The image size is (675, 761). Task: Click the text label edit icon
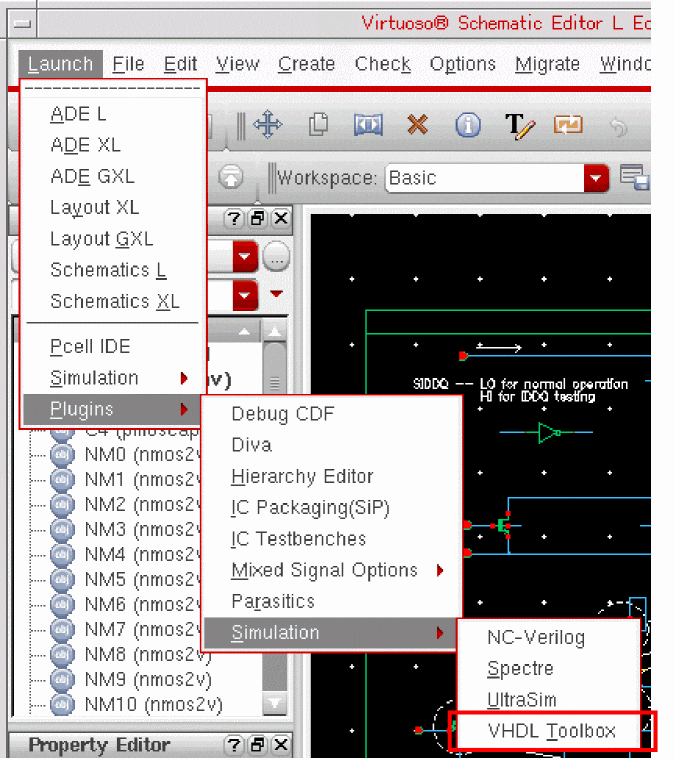pyautogui.click(x=520, y=126)
